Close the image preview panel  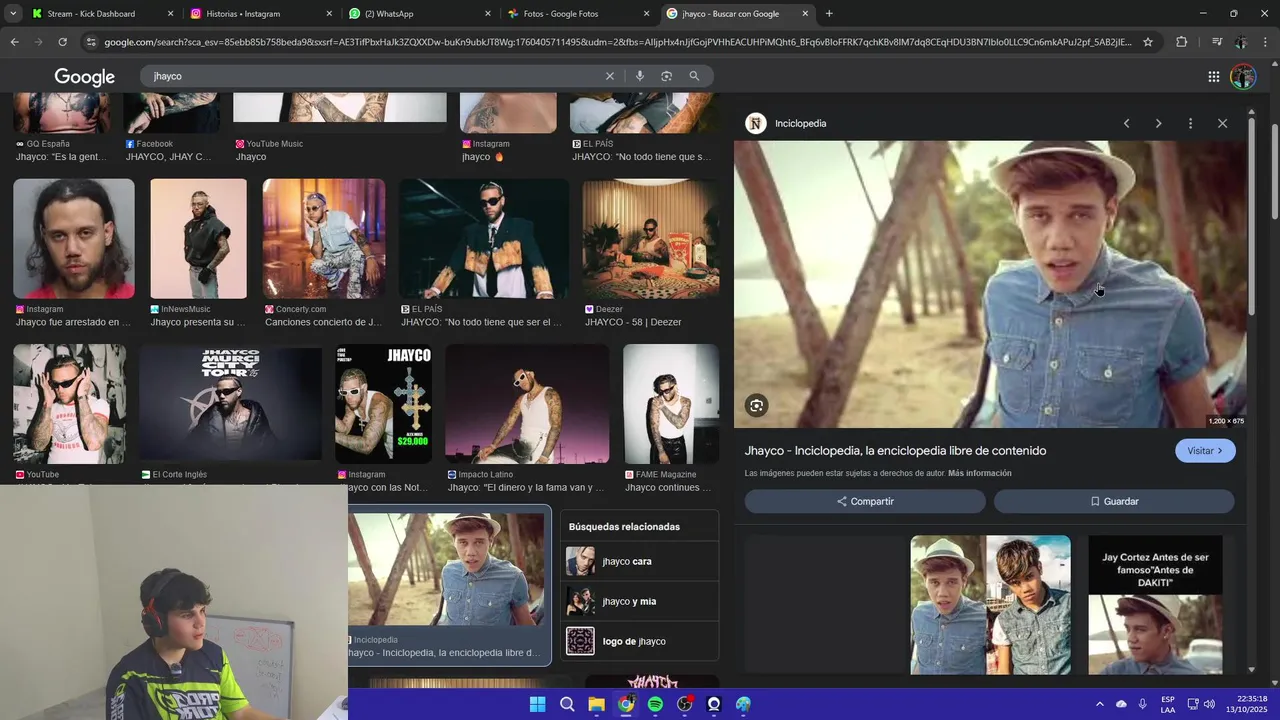(x=1222, y=124)
